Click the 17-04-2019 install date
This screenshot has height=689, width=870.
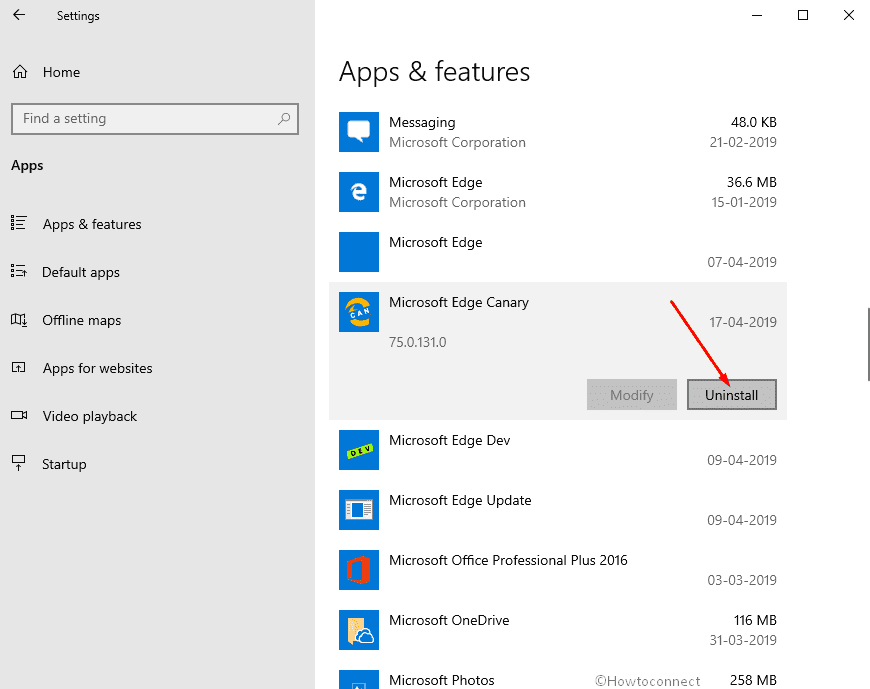742,322
